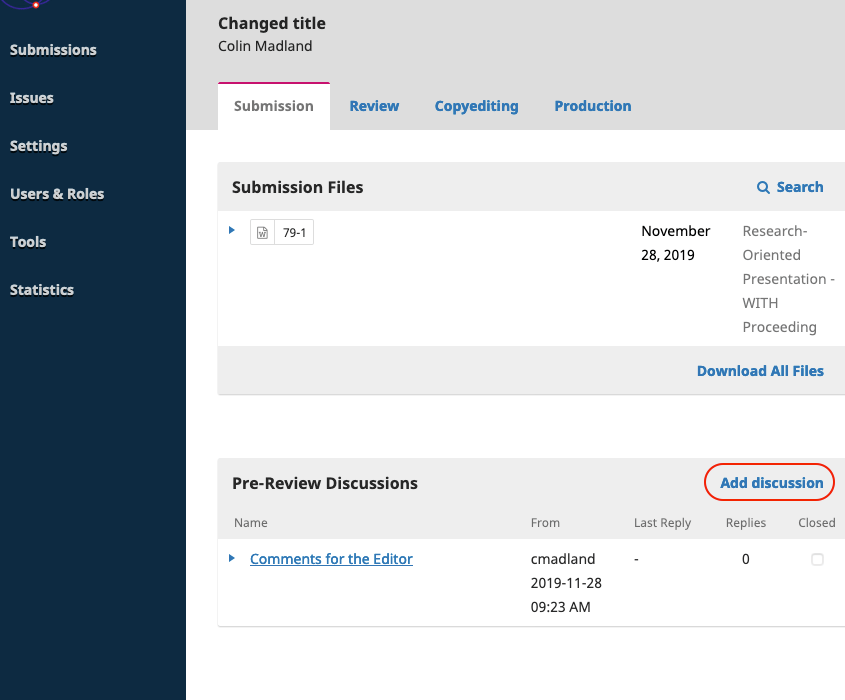Click the Word document icon for file 79-1
The image size is (845, 700).
point(262,233)
